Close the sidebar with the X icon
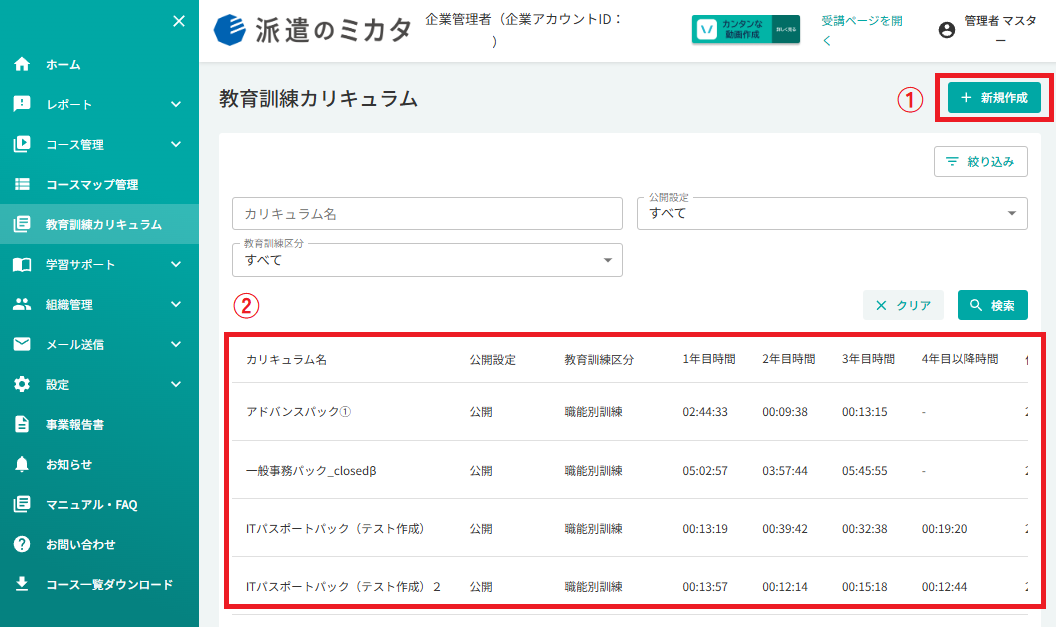This screenshot has width=1056, height=627. 178,21
